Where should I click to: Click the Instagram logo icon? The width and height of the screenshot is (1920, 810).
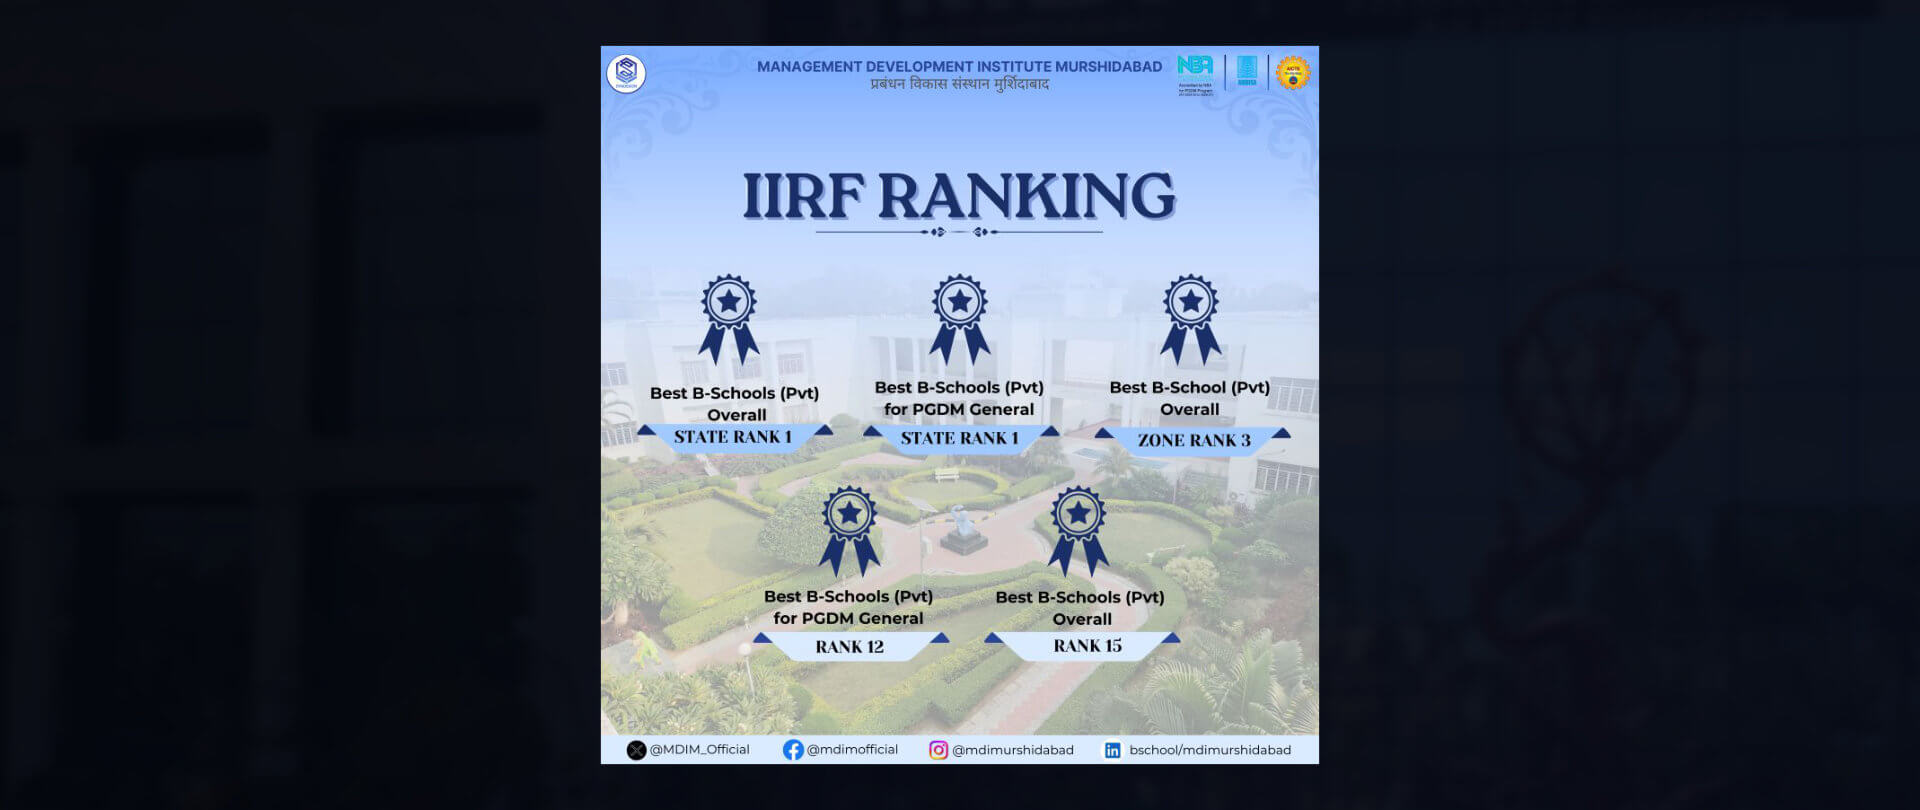coord(938,750)
